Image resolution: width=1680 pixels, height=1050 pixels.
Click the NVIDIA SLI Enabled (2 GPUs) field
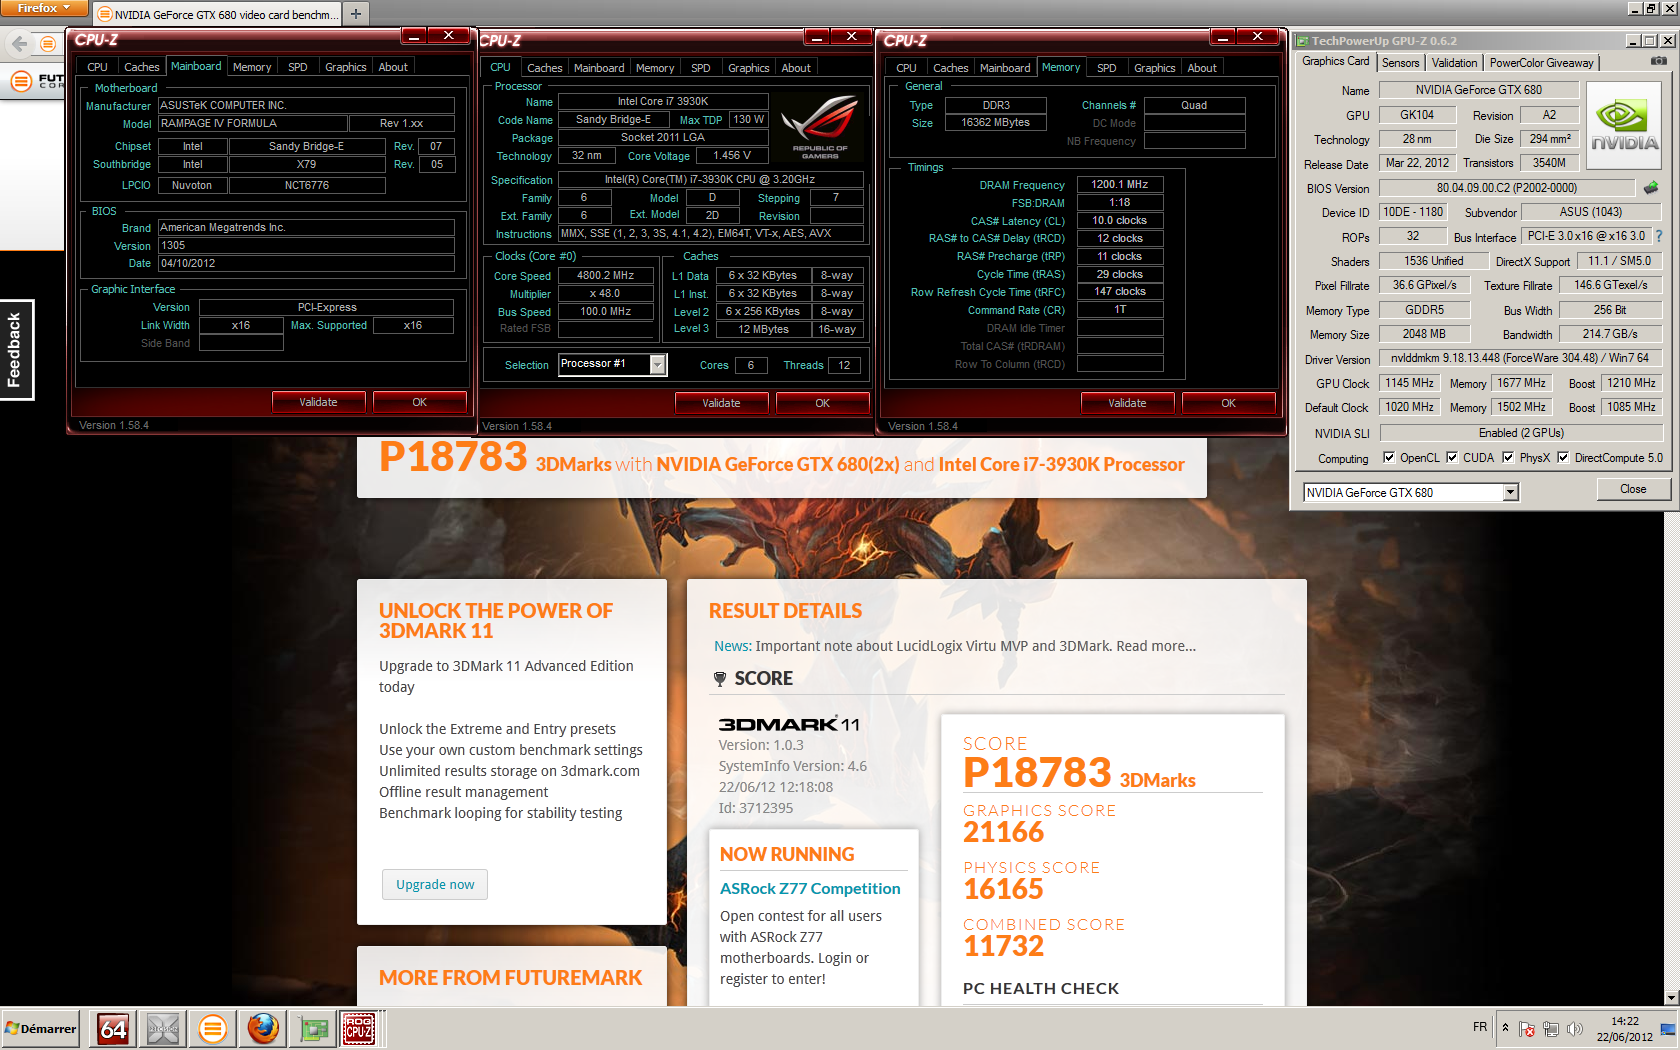click(x=1521, y=433)
